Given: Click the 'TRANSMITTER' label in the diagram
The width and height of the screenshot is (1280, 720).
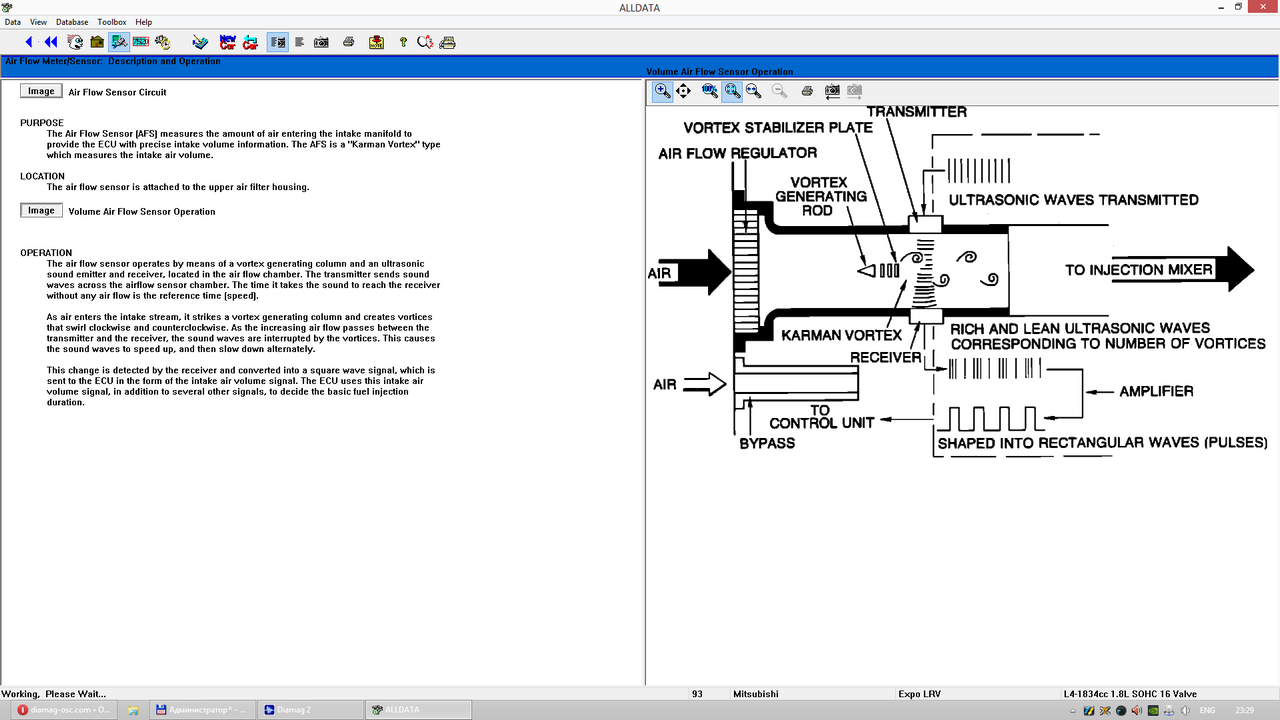Looking at the screenshot, I should pos(917,111).
